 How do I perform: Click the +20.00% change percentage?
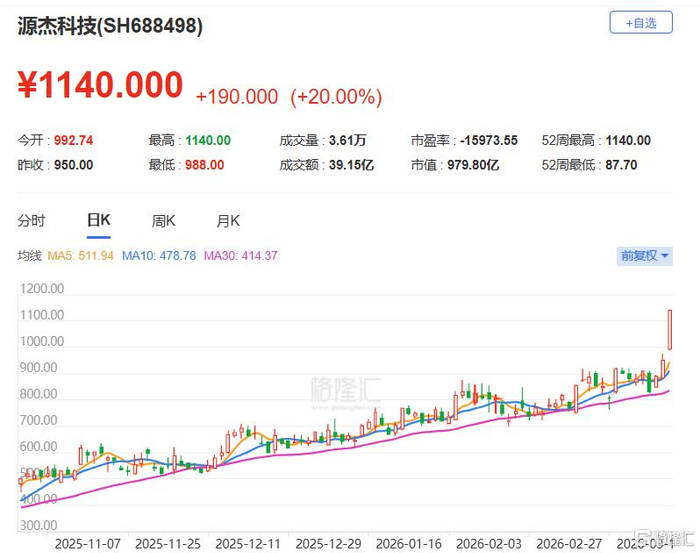coord(336,97)
